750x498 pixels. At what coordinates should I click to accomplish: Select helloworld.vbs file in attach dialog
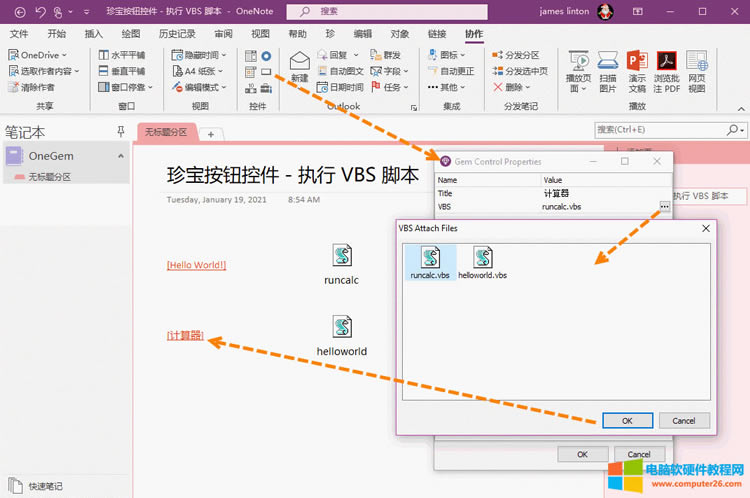pyautogui.click(x=482, y=262)
